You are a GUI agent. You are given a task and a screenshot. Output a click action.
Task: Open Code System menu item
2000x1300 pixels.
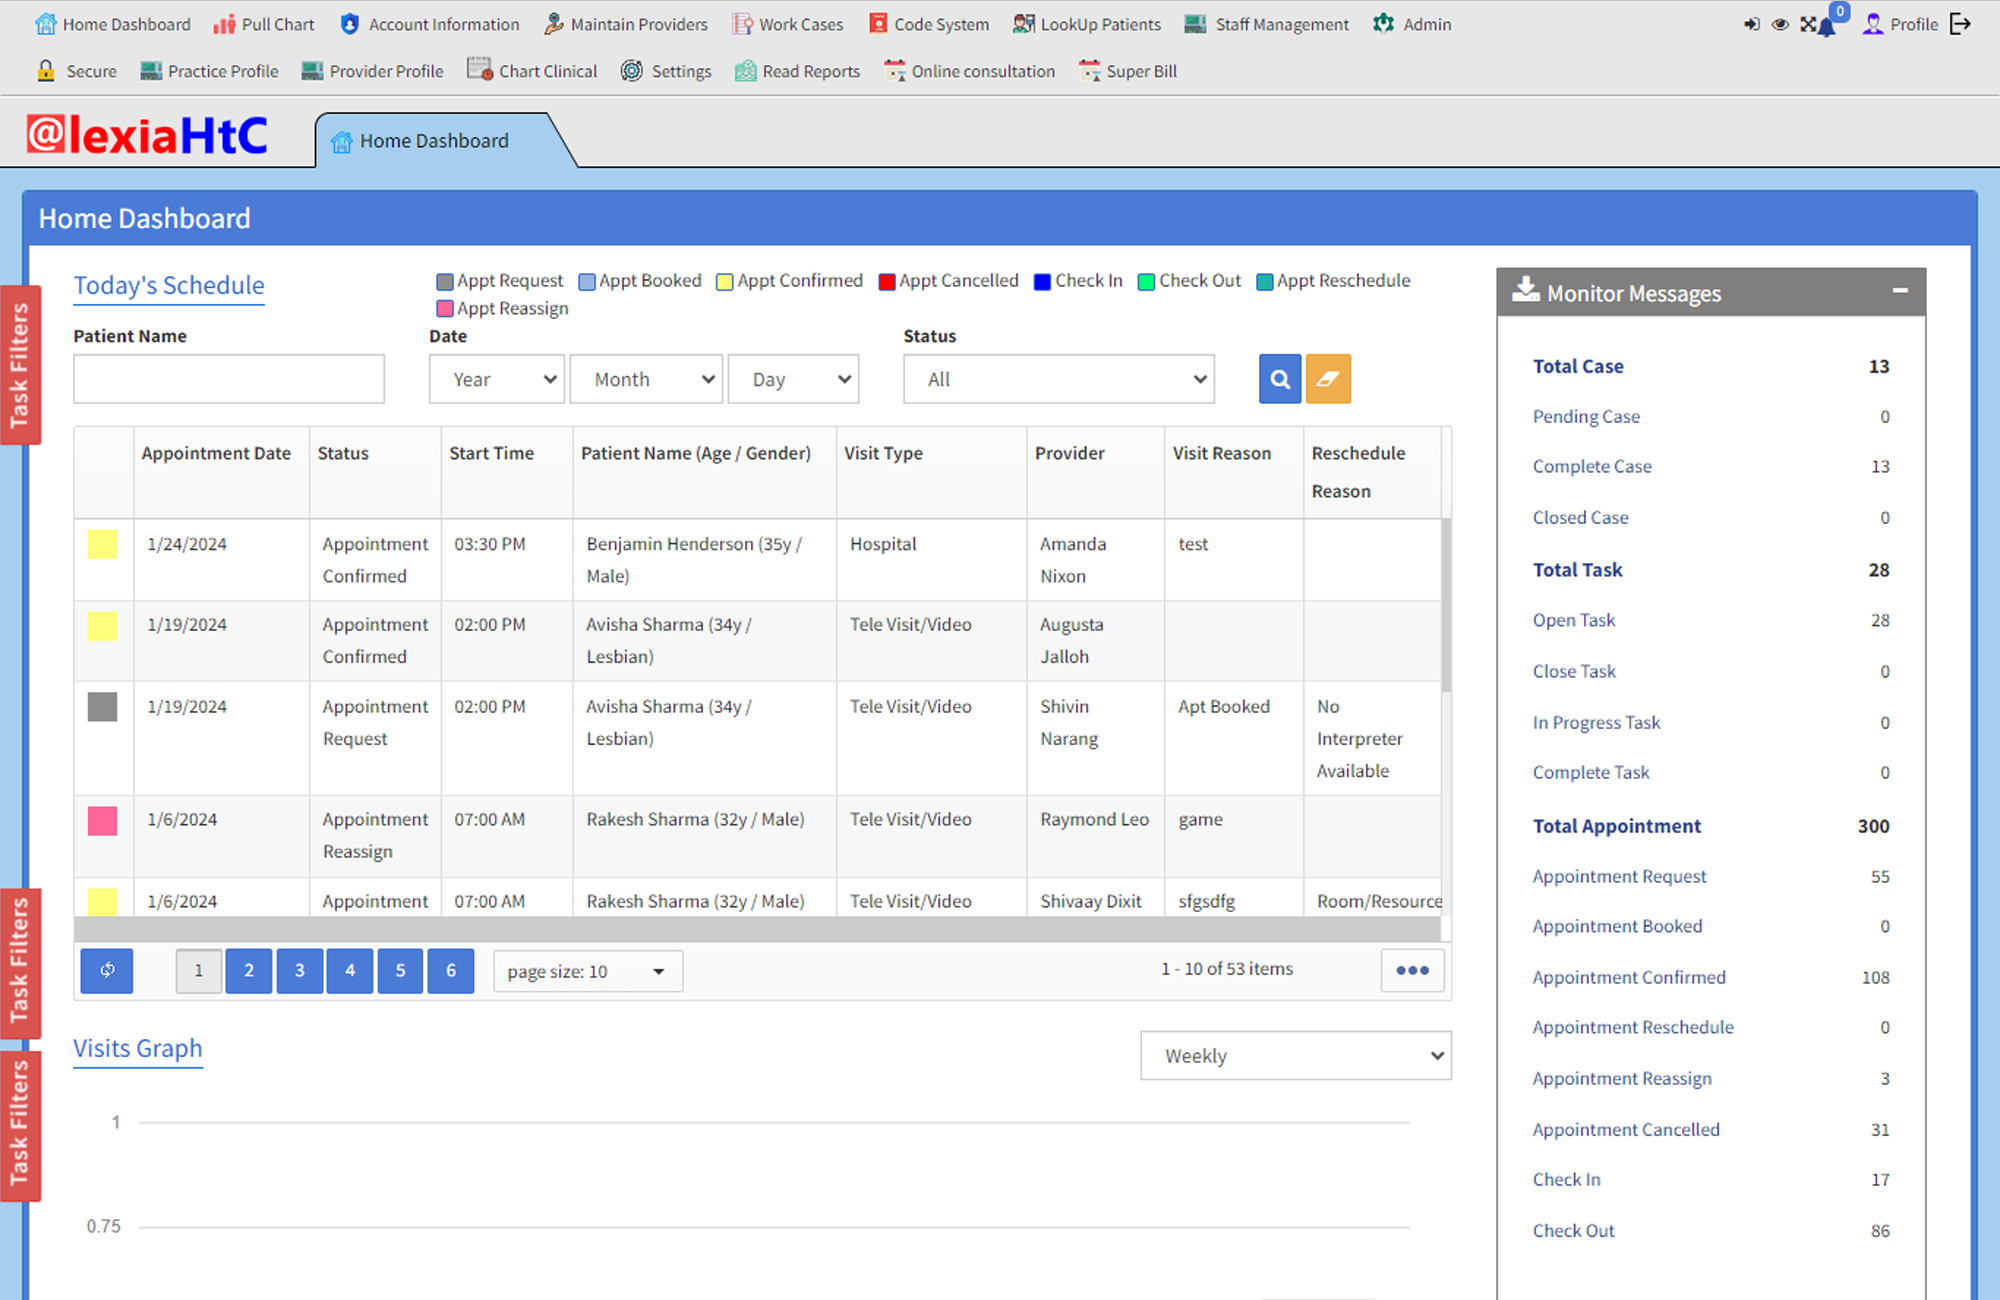[929, 24]
